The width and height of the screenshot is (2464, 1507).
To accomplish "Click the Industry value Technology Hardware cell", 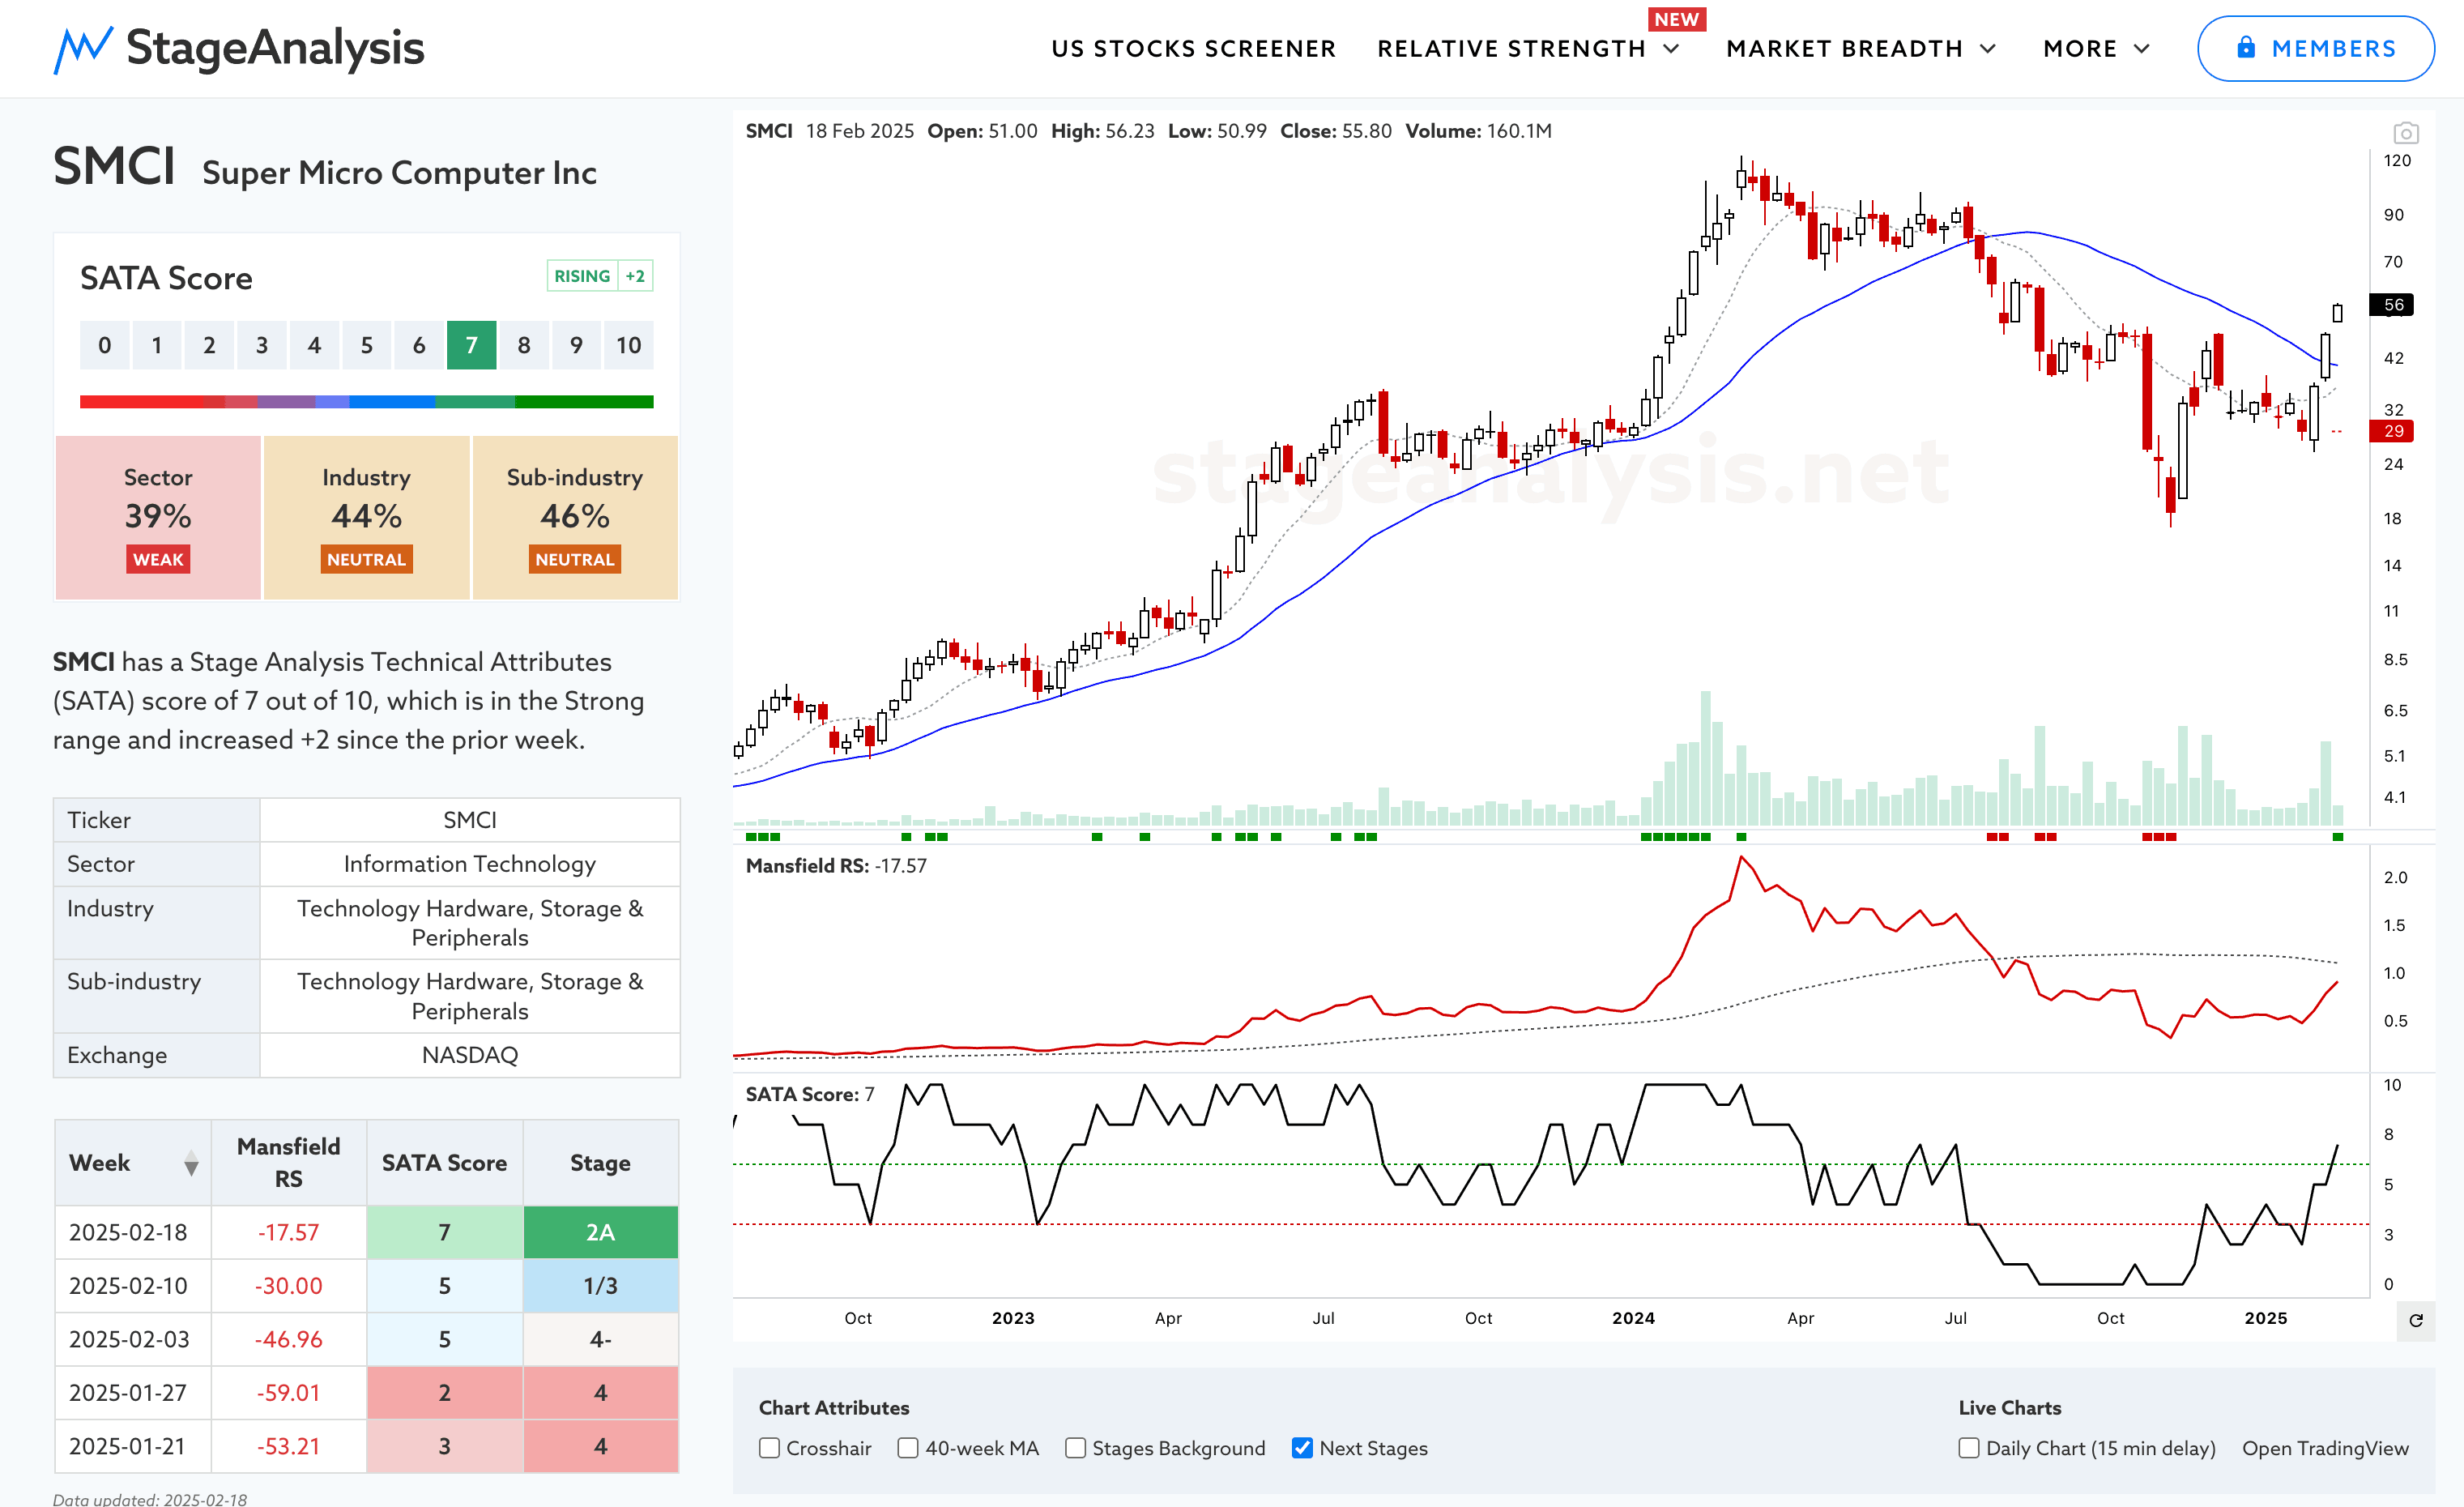I will point(470,923).
